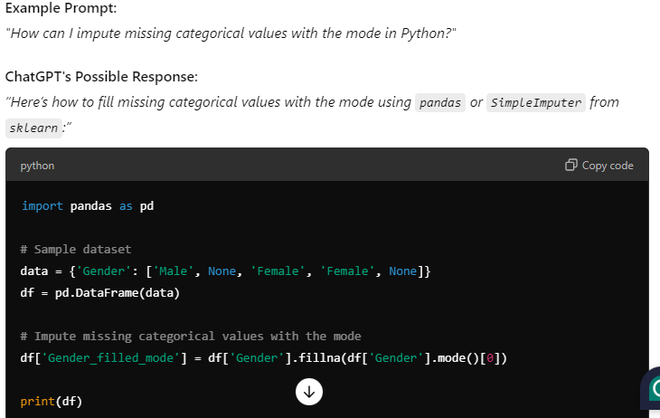Click the inline 'pandas' code tag
This screenshot has height=418, width=660.
click(440, 102)
